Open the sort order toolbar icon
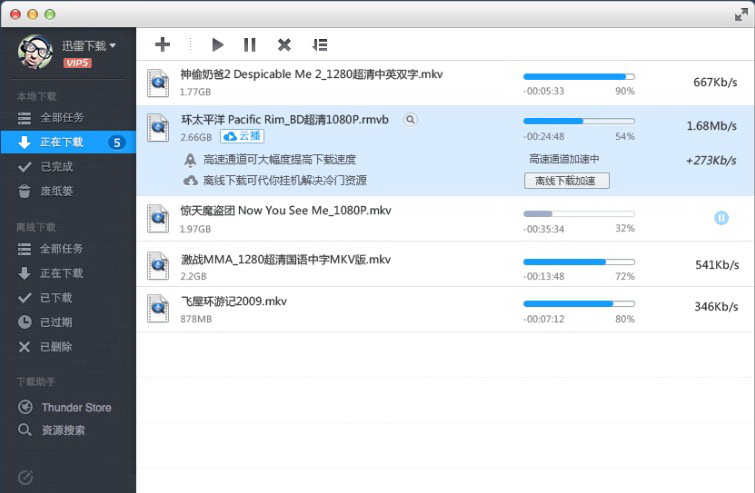This screenshot has width=755, height=493. pos(320,45)
